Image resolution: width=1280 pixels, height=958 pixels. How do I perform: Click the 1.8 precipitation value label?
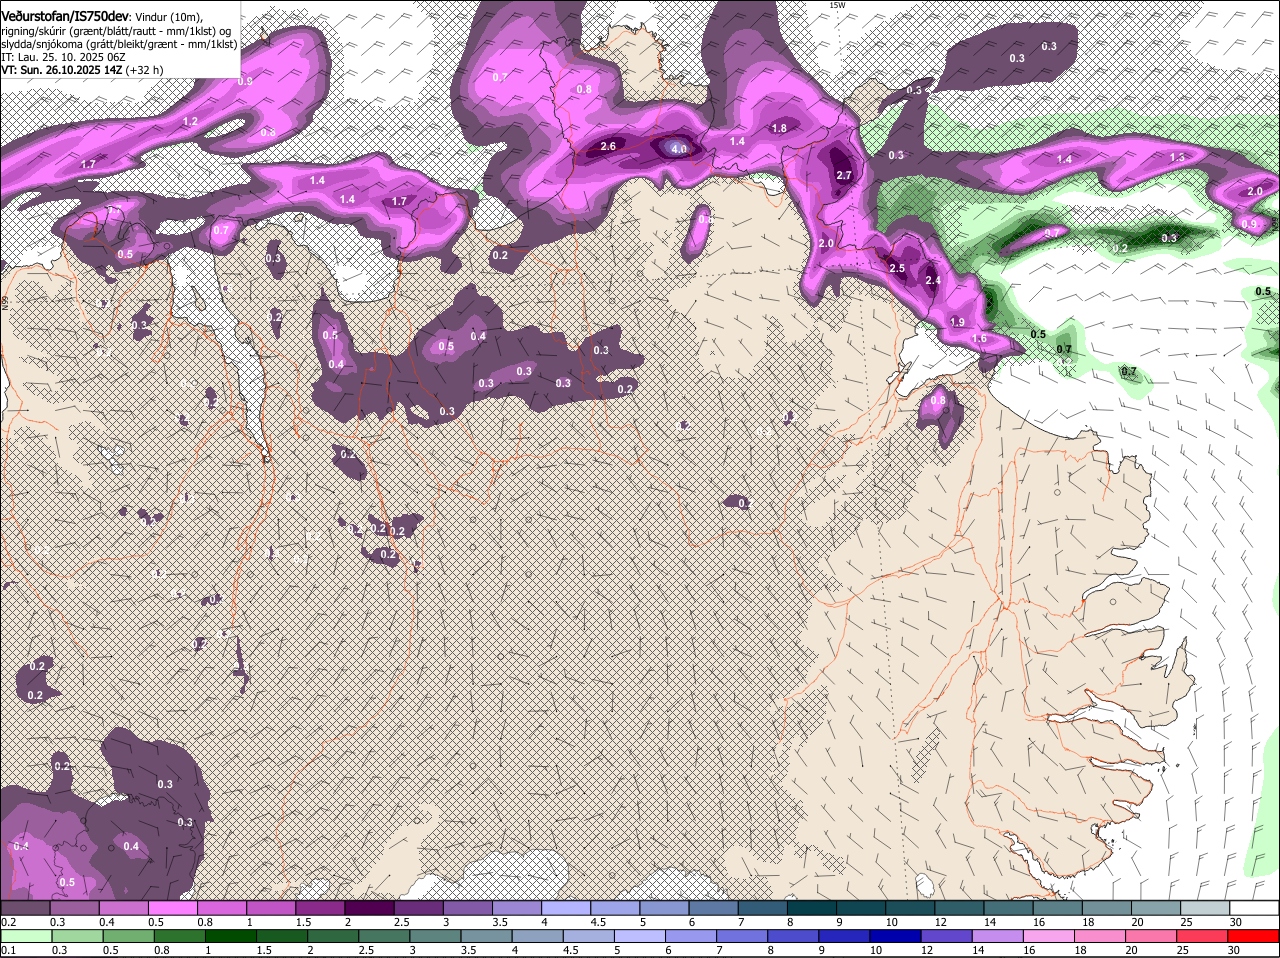tap(779, 128)
